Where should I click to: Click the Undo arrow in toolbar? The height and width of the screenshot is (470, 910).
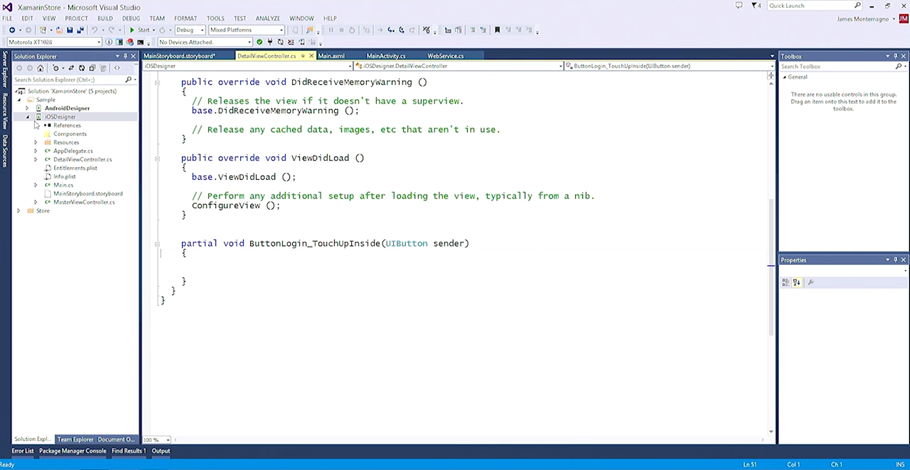tap(95, 30)
